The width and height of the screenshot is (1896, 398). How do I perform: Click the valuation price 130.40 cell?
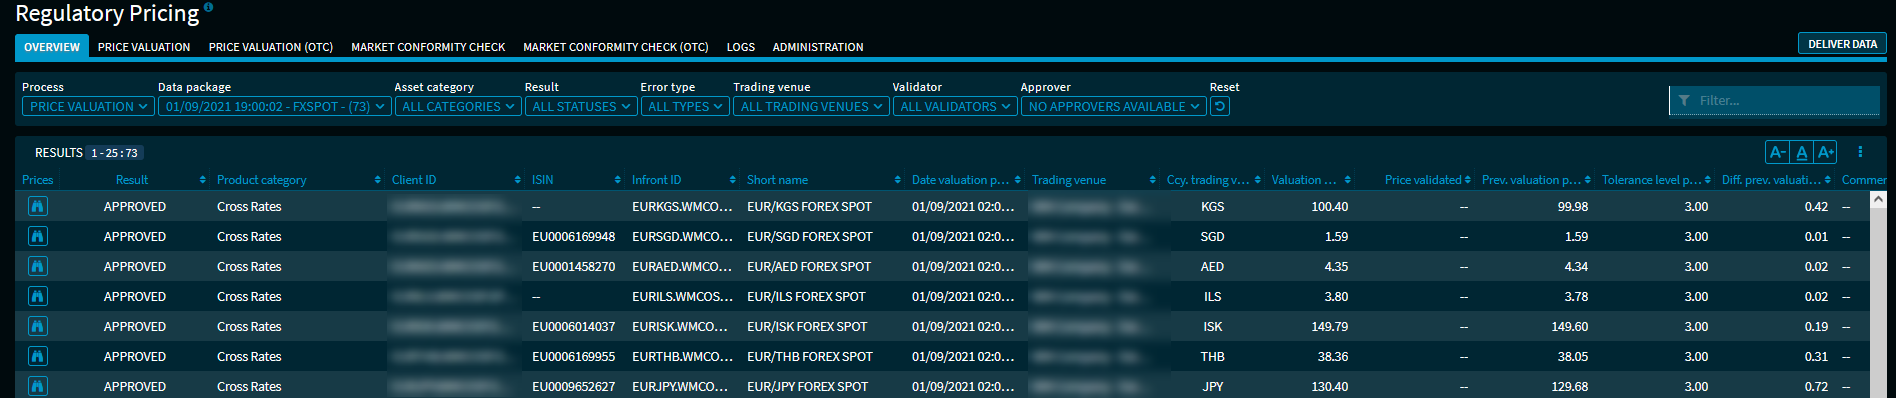(1329, 387)
